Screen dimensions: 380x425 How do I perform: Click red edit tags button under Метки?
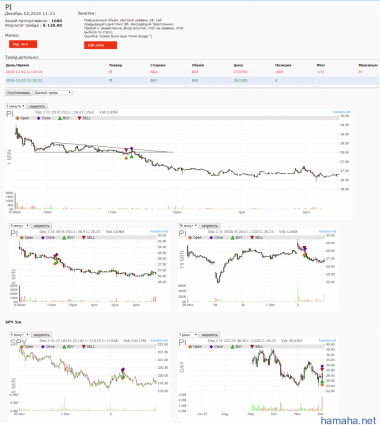[23, 44]
